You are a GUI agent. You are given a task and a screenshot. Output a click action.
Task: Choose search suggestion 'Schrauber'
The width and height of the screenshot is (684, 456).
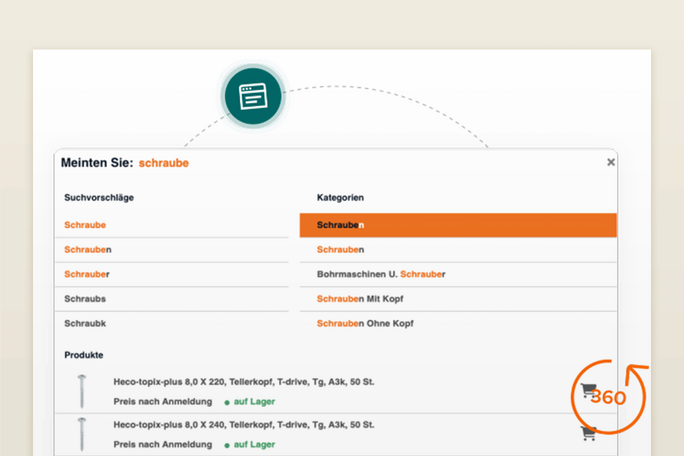172,274
